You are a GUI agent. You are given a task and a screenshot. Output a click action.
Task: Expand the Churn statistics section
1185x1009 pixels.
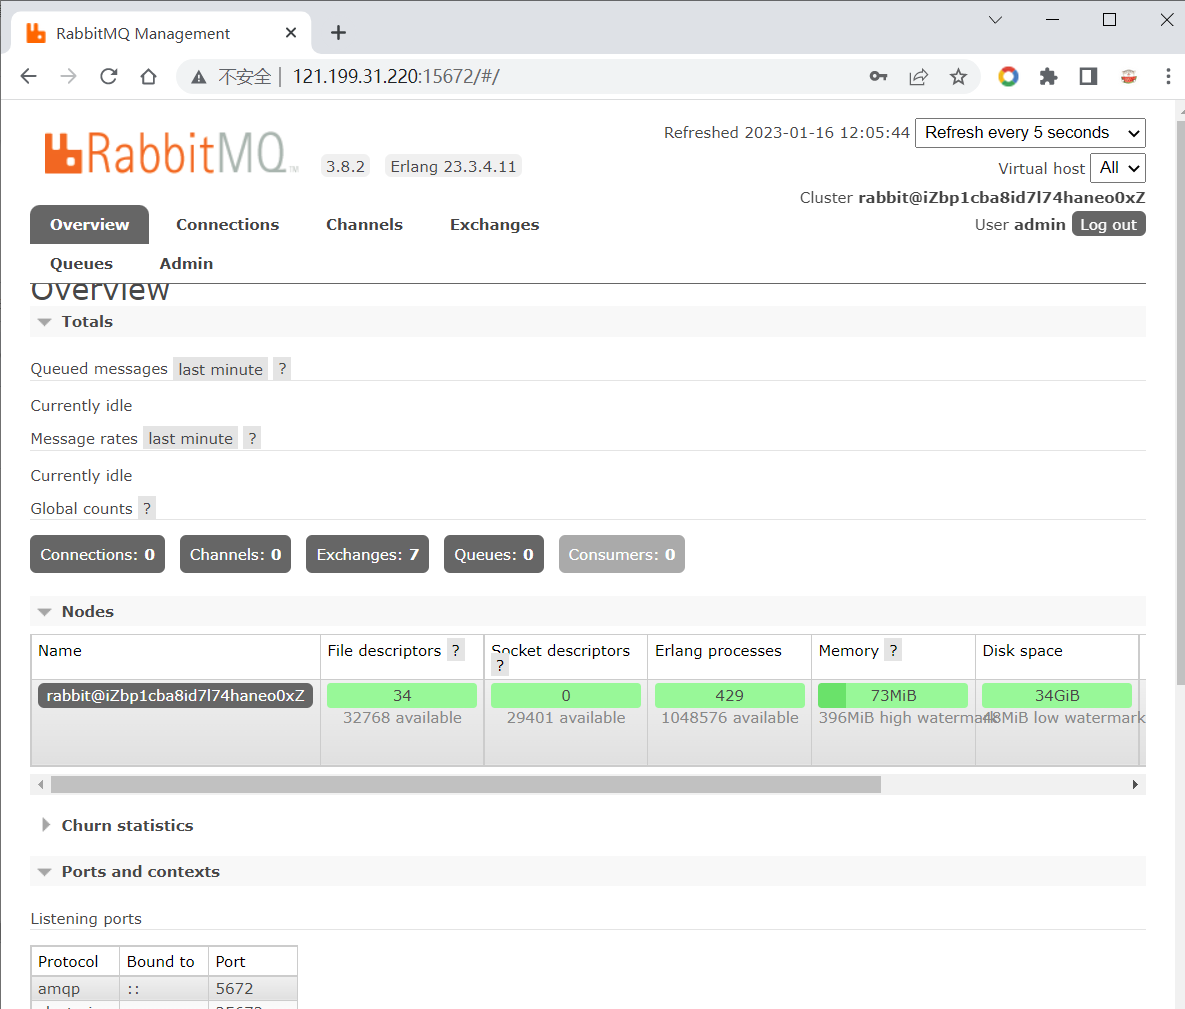coord(117,825)
